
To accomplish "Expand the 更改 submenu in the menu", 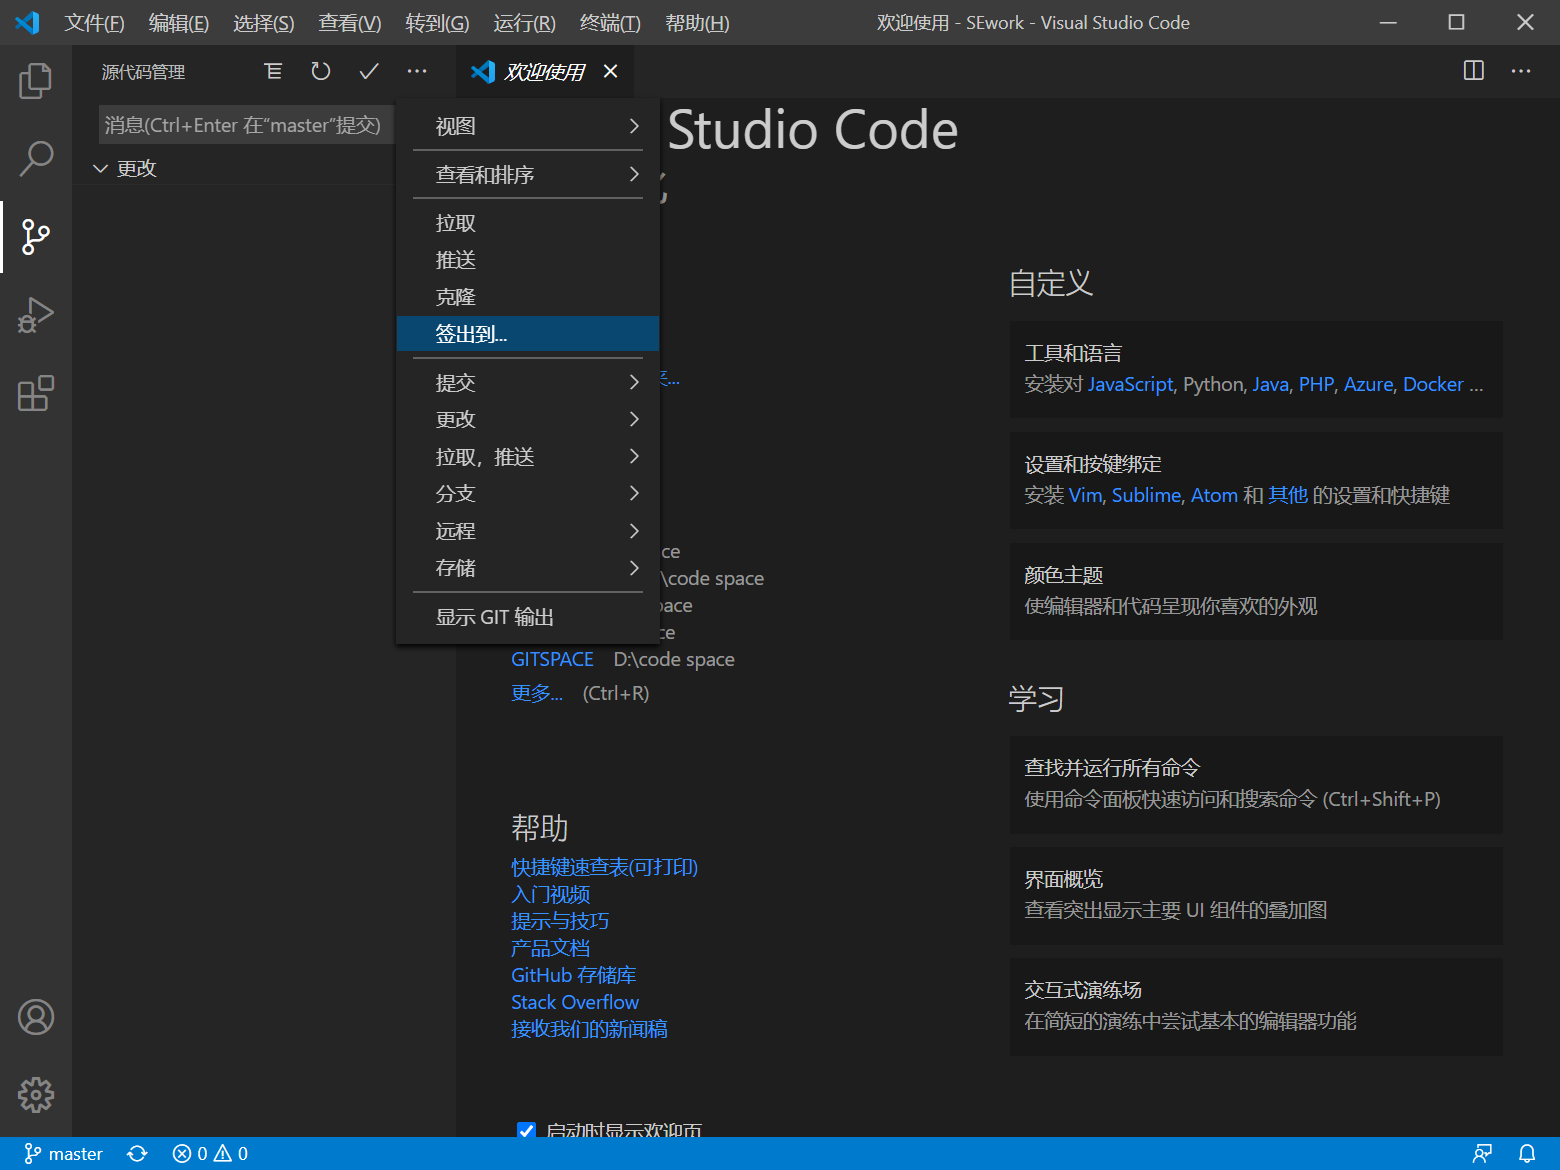I will coord(528,419).
